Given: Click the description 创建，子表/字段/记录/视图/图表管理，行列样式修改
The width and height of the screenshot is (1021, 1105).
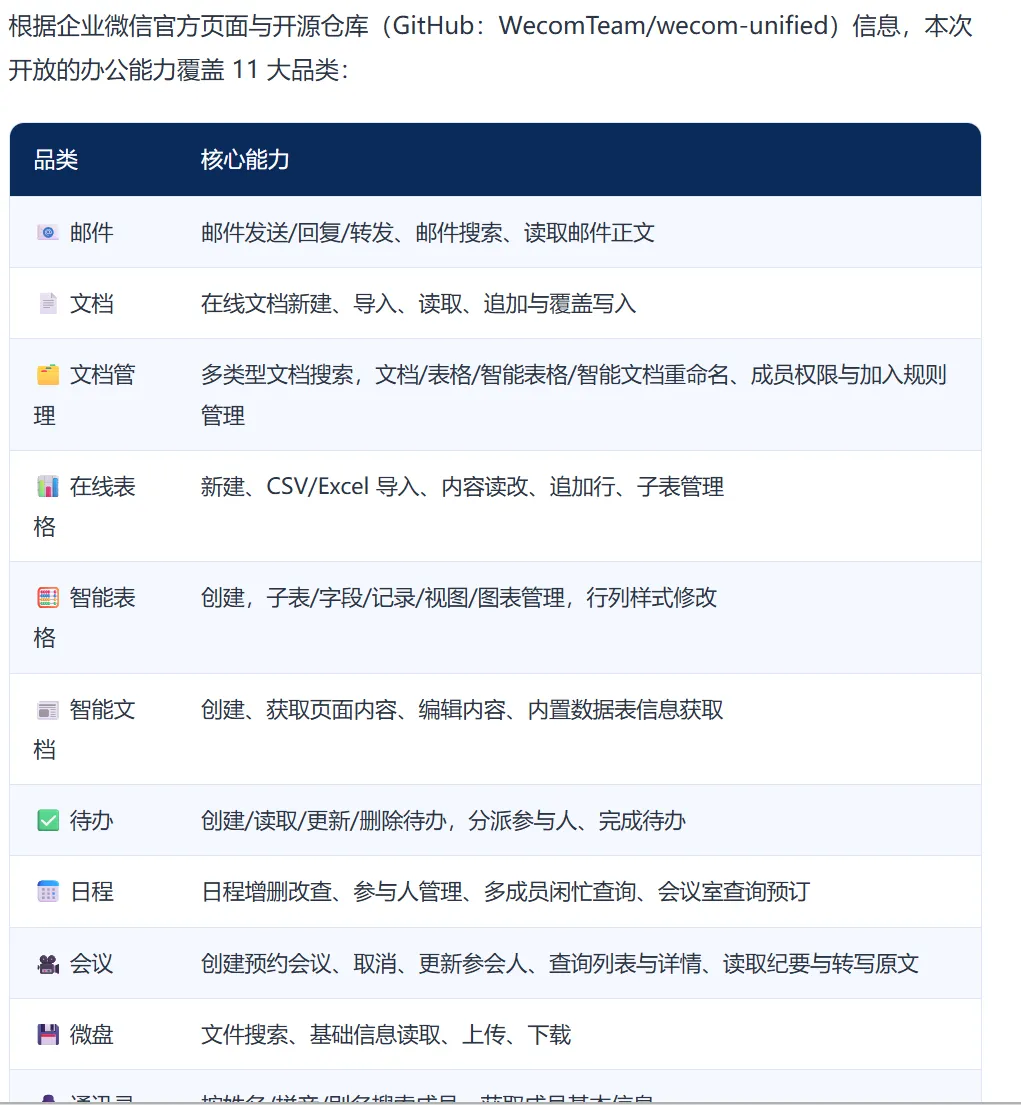Looking at the screenshot, I should (459, 598).
